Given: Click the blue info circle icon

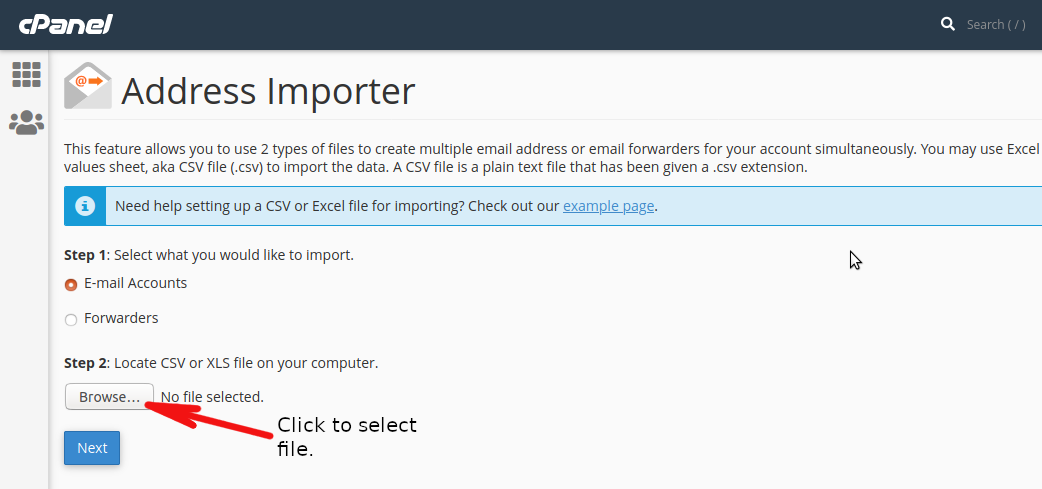Looking at the screenshot, I should pos(84,206).
